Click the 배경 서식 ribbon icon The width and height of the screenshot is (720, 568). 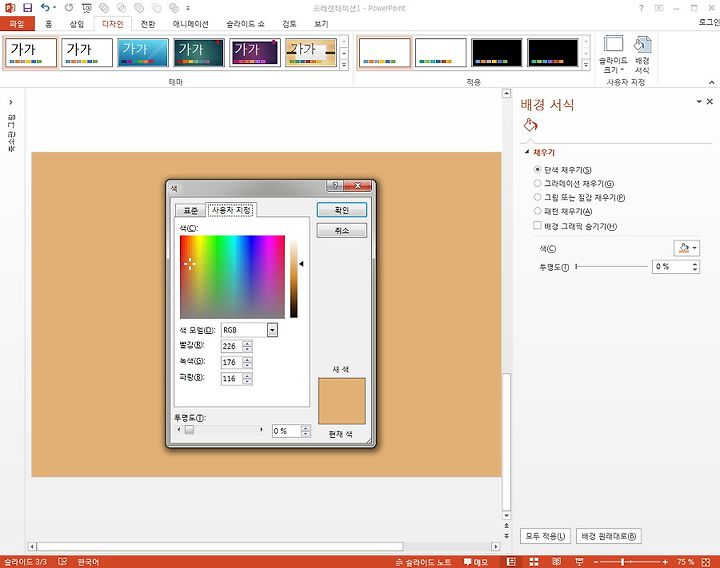[642, 54]
